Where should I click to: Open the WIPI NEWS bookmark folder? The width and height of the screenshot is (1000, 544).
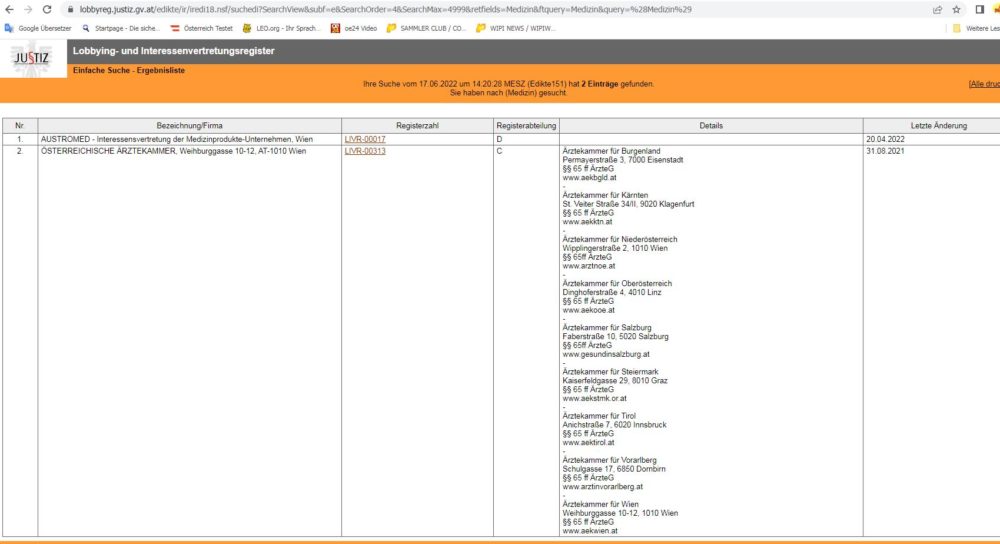point(516,28)
